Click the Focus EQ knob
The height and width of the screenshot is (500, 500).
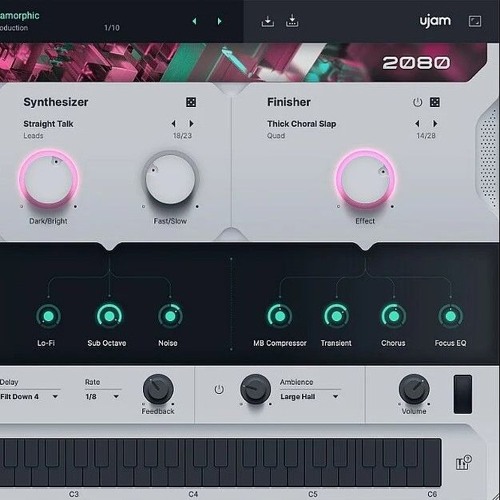click(451, 316)
